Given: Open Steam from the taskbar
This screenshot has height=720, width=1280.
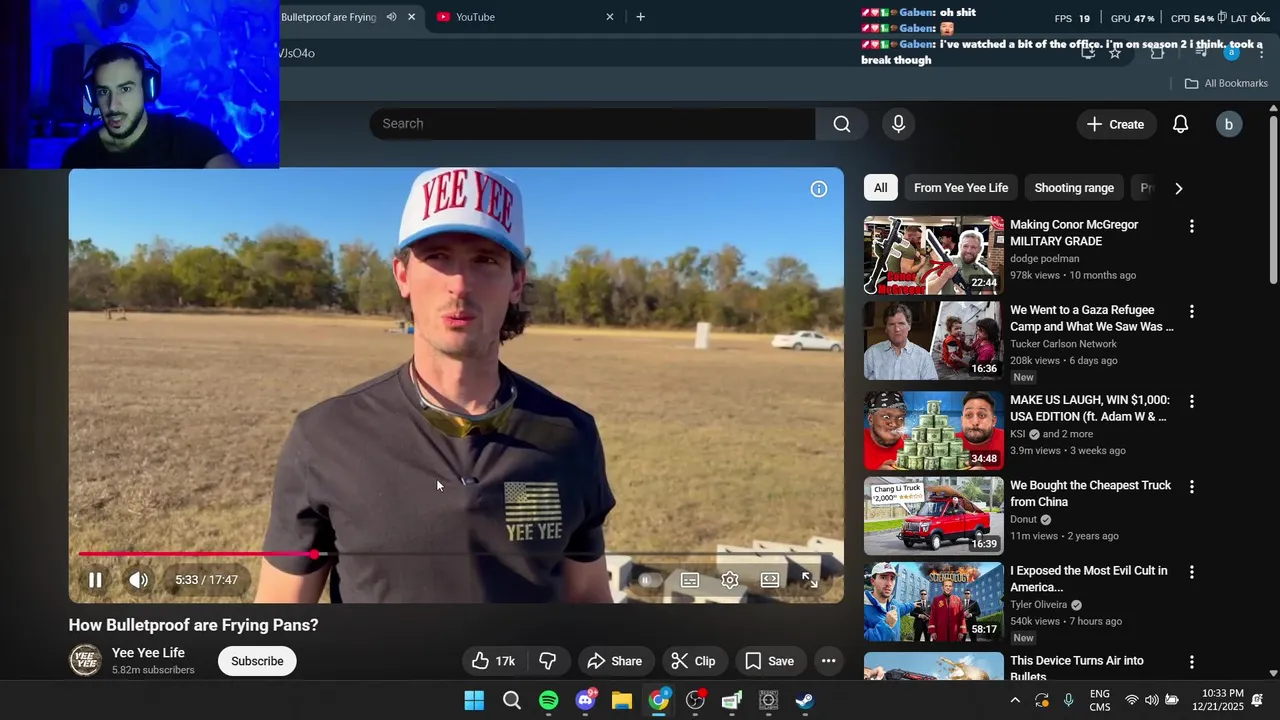Looking at the screenshot, I should (x=805, y=700).
